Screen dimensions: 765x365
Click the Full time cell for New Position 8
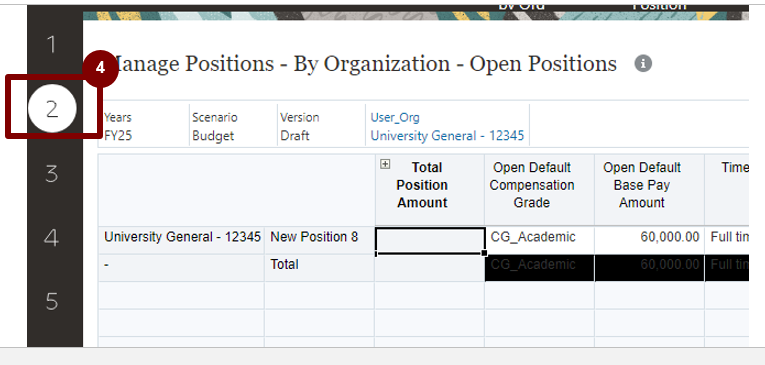(727, 240)
